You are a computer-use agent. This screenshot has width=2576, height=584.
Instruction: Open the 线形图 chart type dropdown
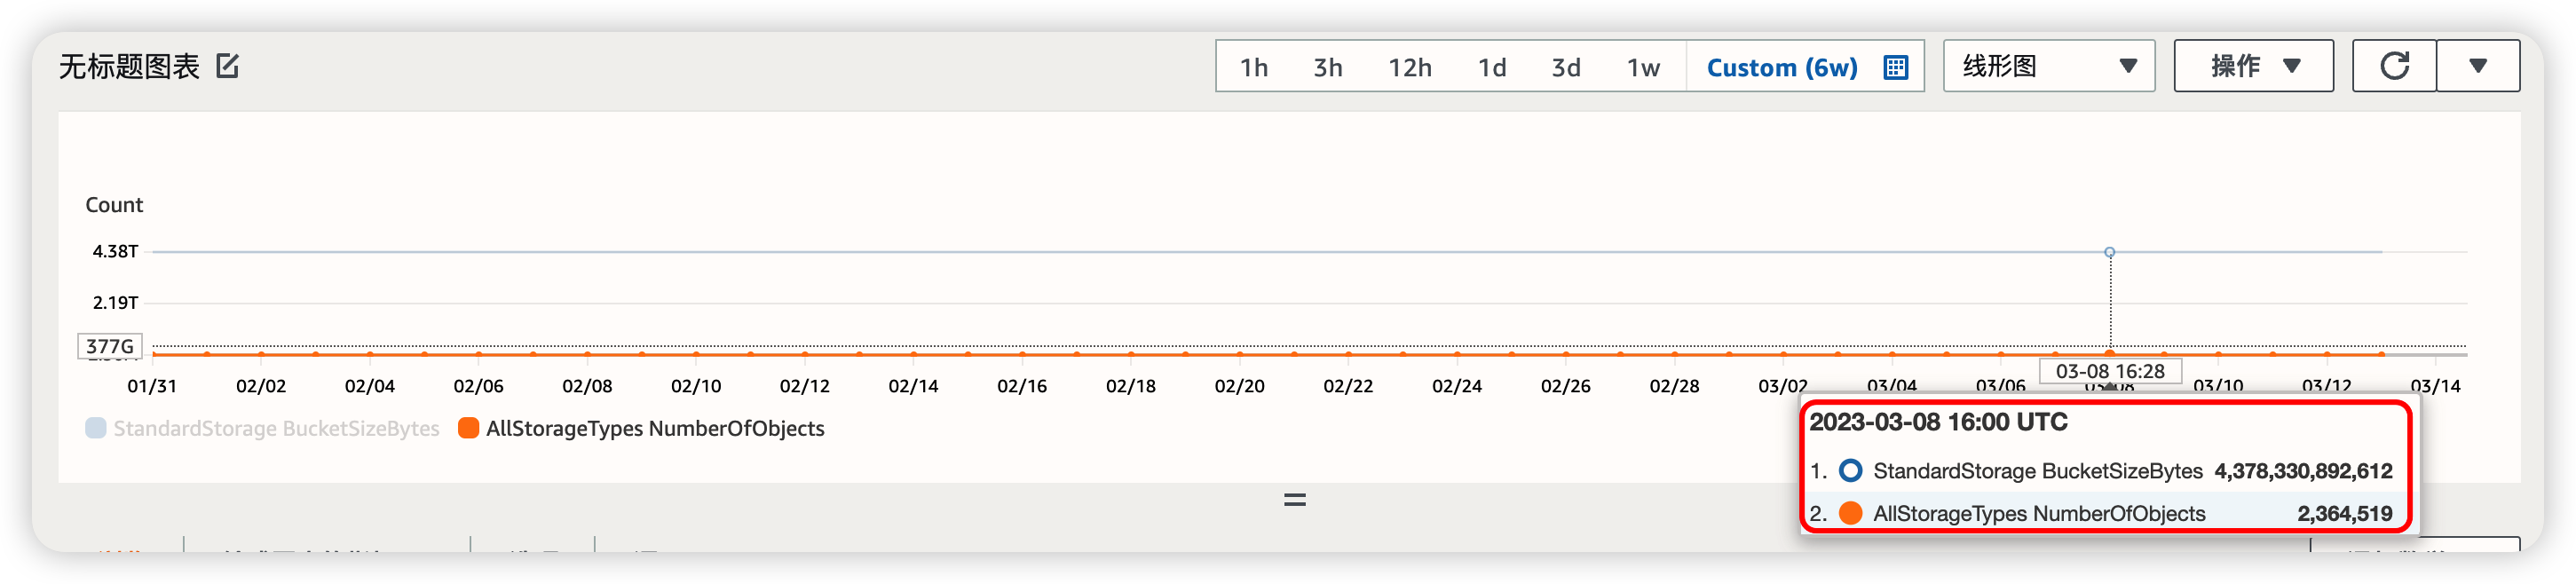click(x=2048, y=66)
